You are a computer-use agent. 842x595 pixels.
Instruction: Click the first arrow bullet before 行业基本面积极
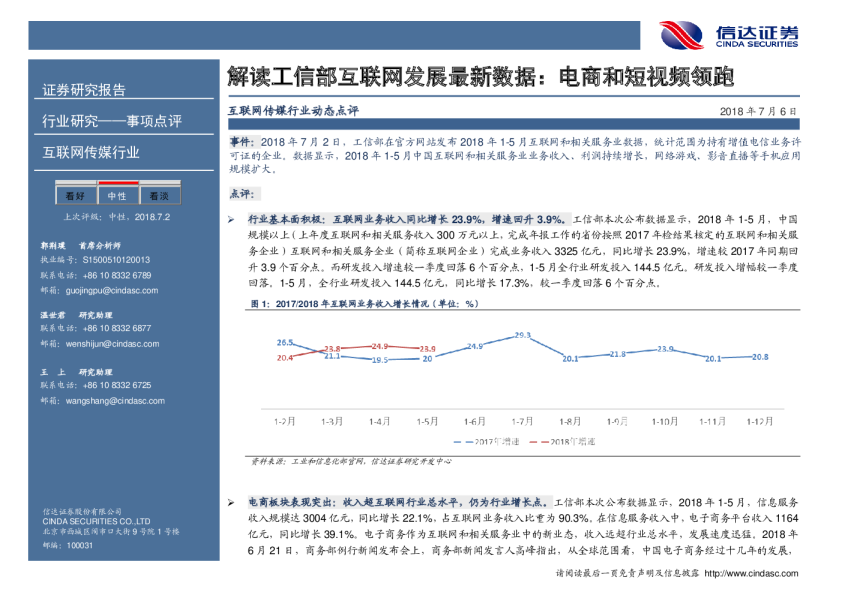(x=231, y=218)
